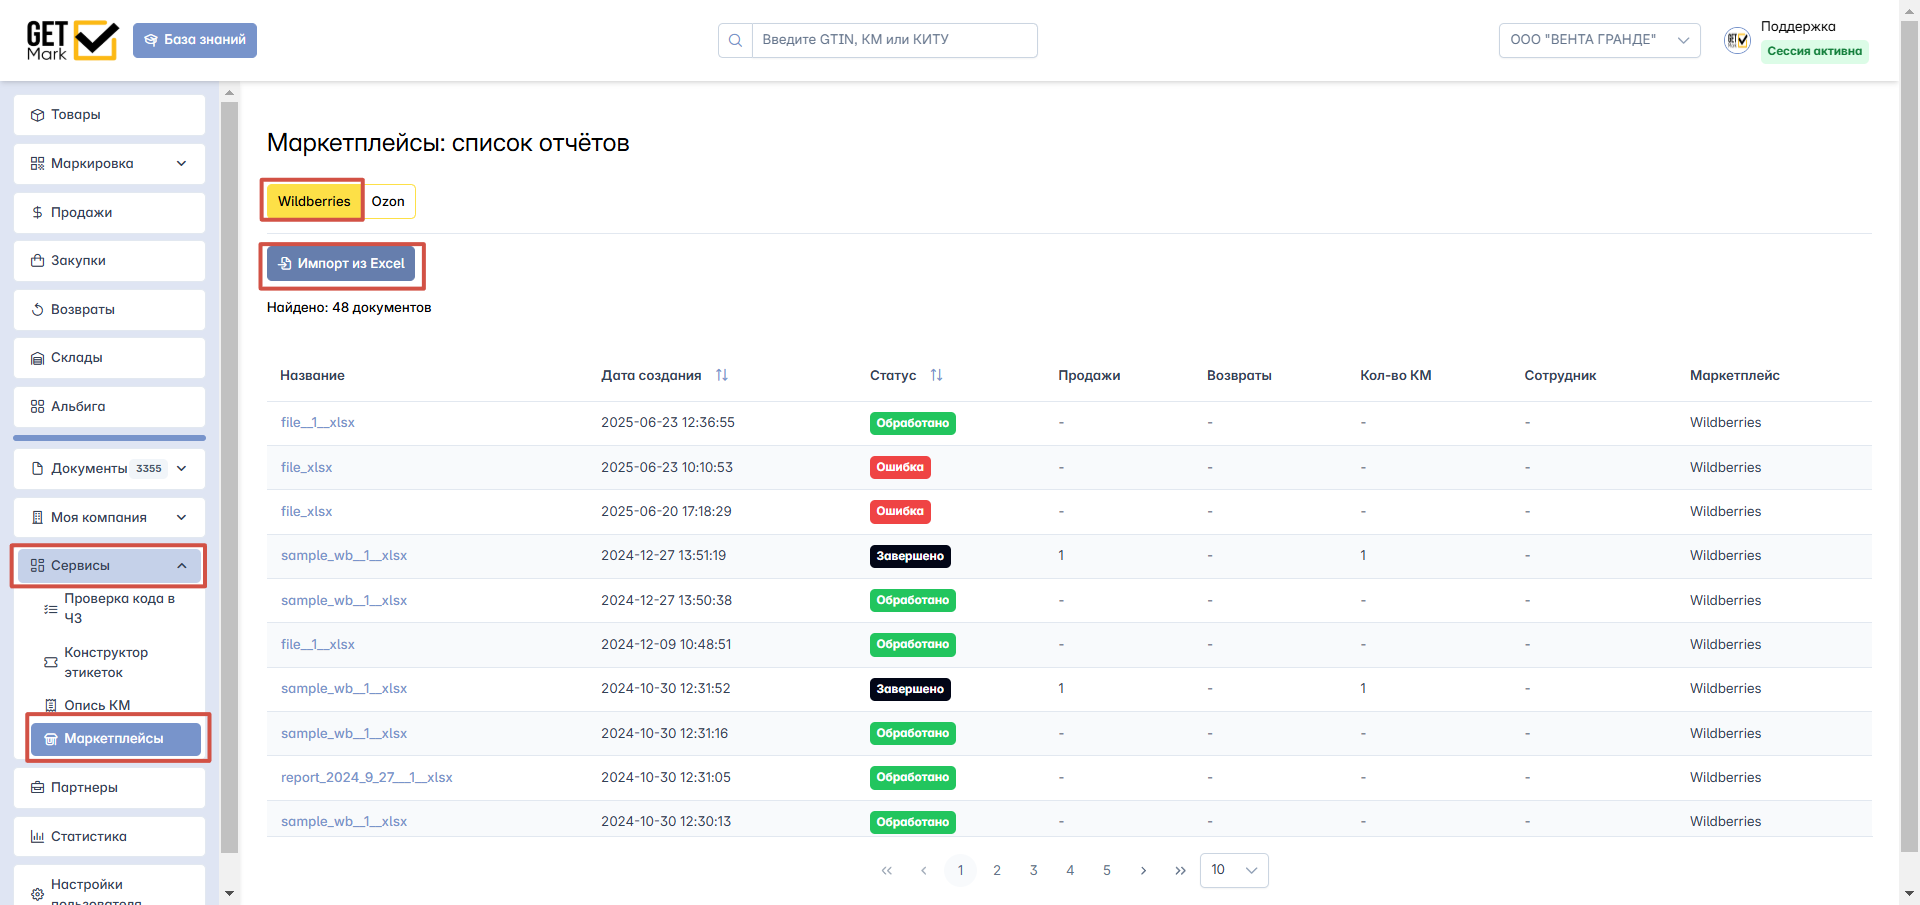Viewport: 1920px width, 905px height.
Task: Click the Статистика chart icon
Action: [x=38, y=837]
